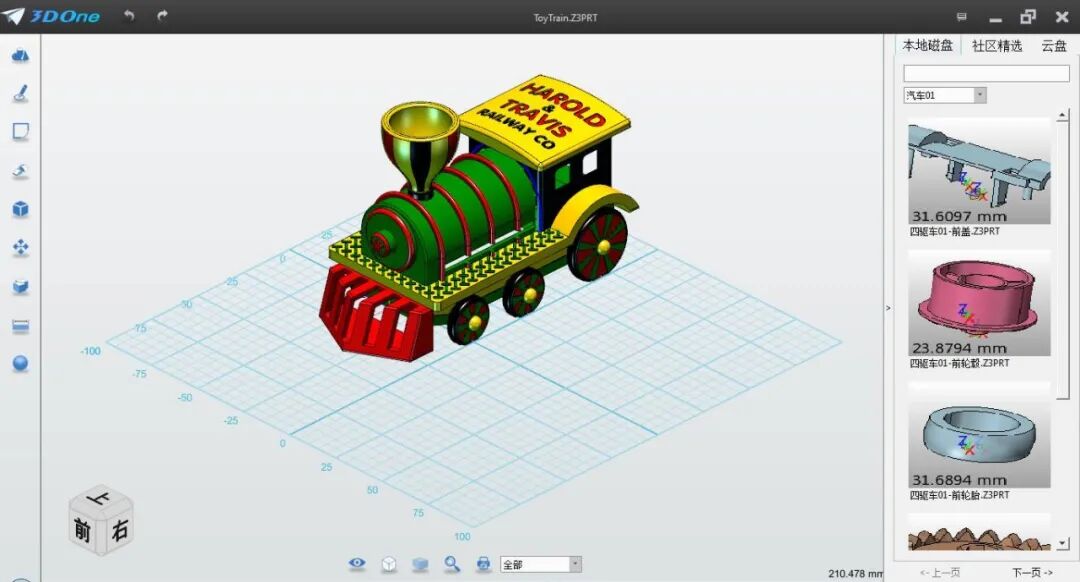Open the 全部 filter dropdown
Image resolution: width=1080 pixels, height=582 pixels.
click(x=541, y=565)
